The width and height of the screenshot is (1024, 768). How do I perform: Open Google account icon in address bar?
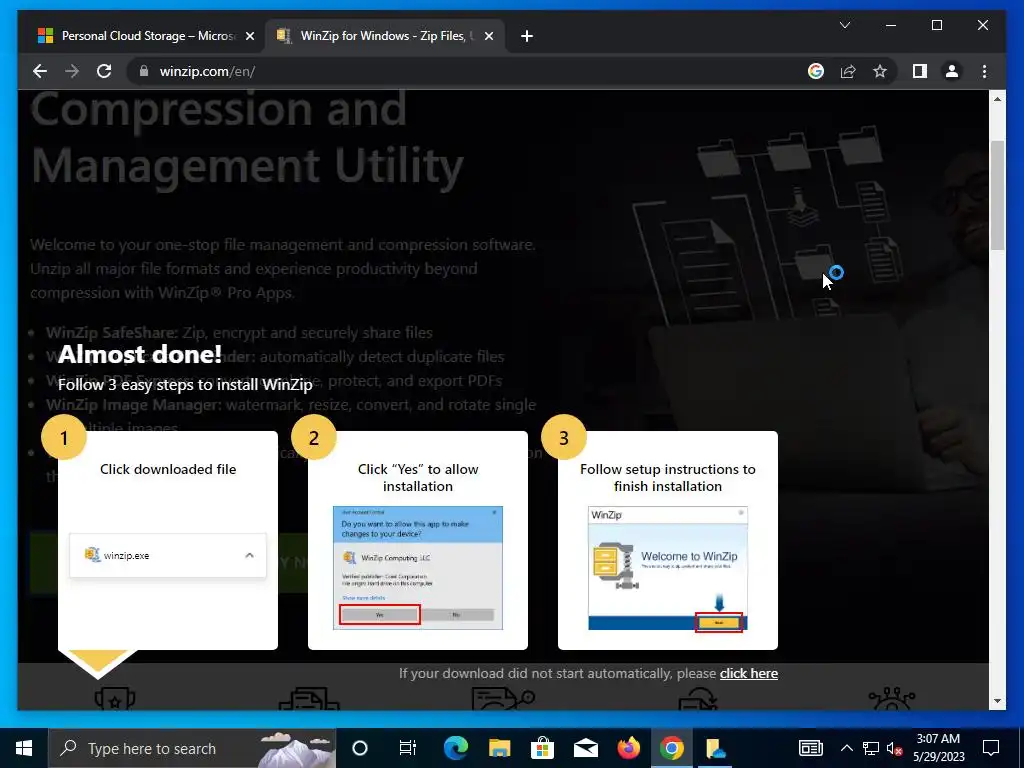(816, 71)
